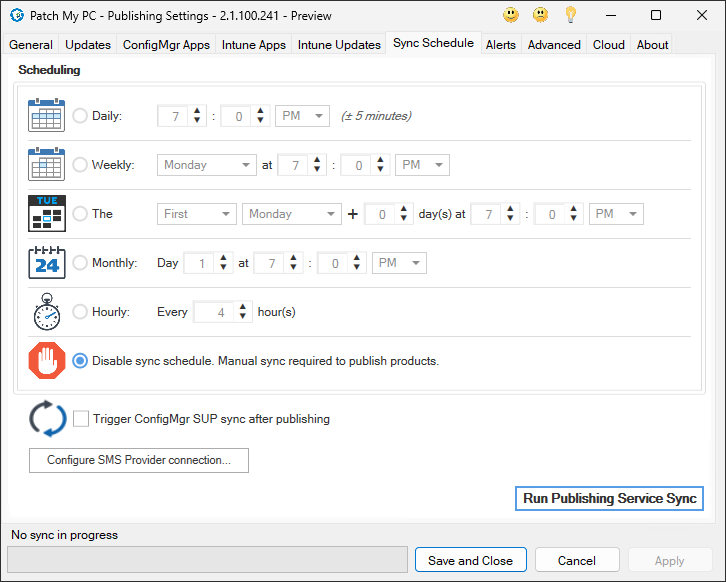This screenshot has height=582, width=726.
Task: Click the sync progress bar
Action: 207,559
